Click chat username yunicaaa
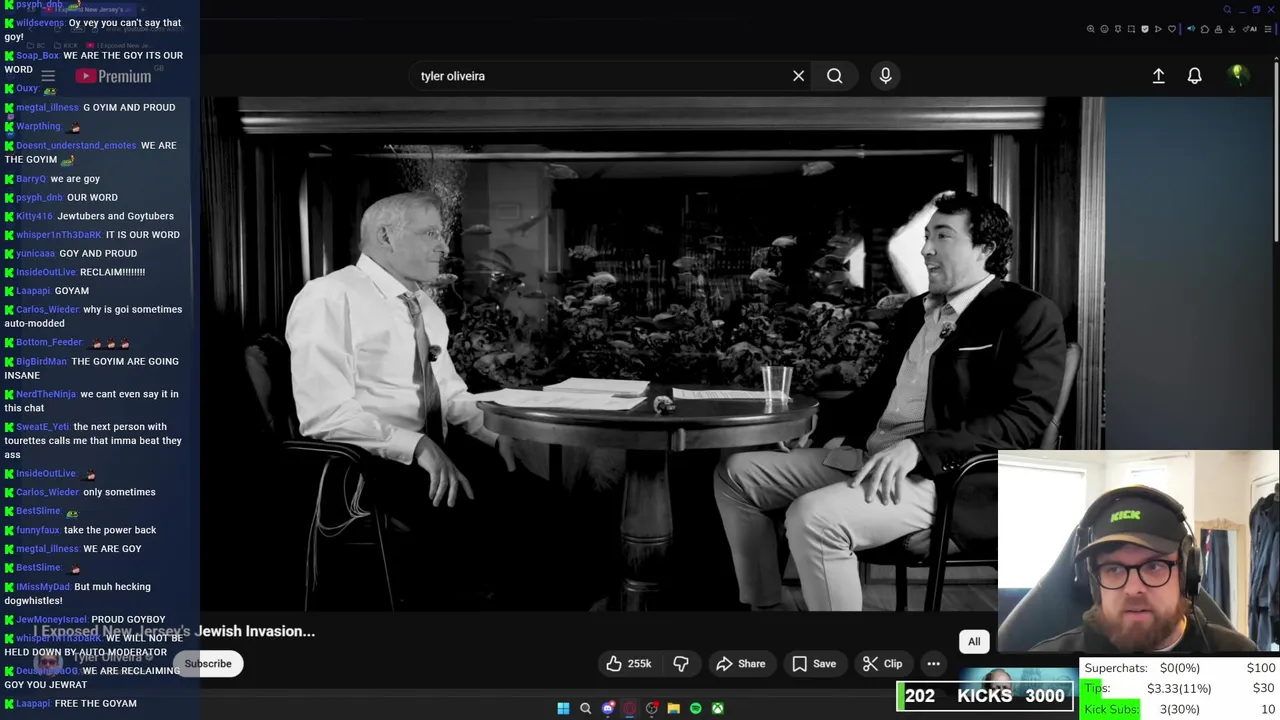Image resolution: width=1280 pixels, height=720 pixels. point(35,254)
